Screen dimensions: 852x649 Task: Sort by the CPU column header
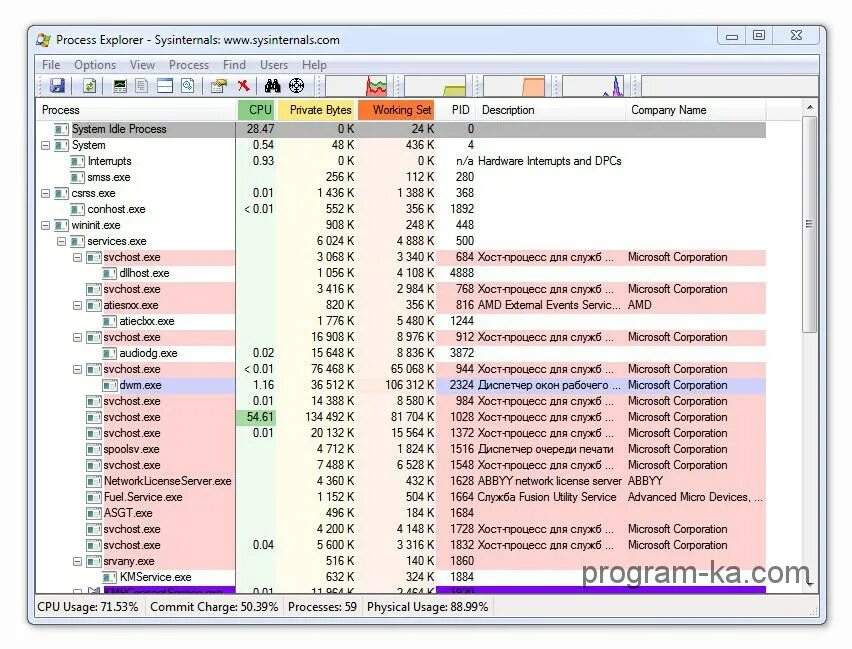click(257, 110)
